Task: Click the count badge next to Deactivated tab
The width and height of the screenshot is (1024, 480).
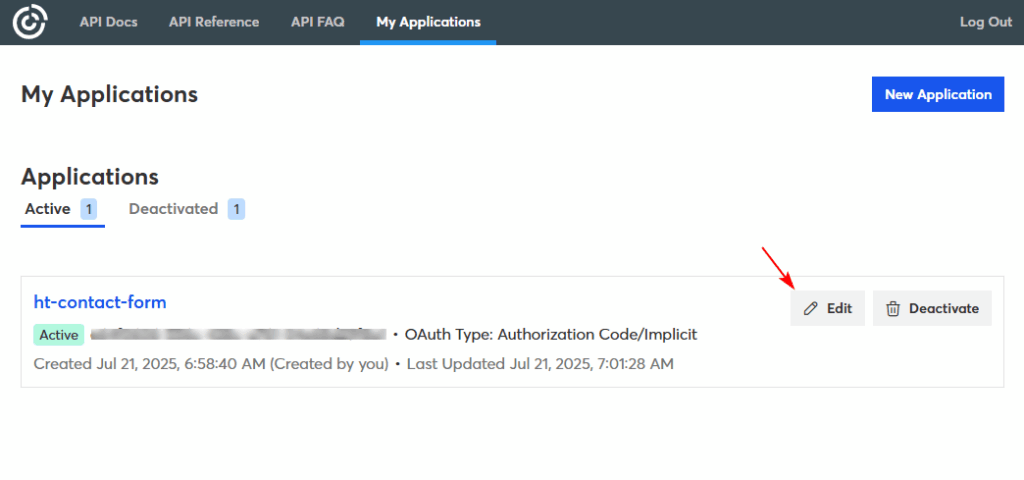Action: coord(236,209)
